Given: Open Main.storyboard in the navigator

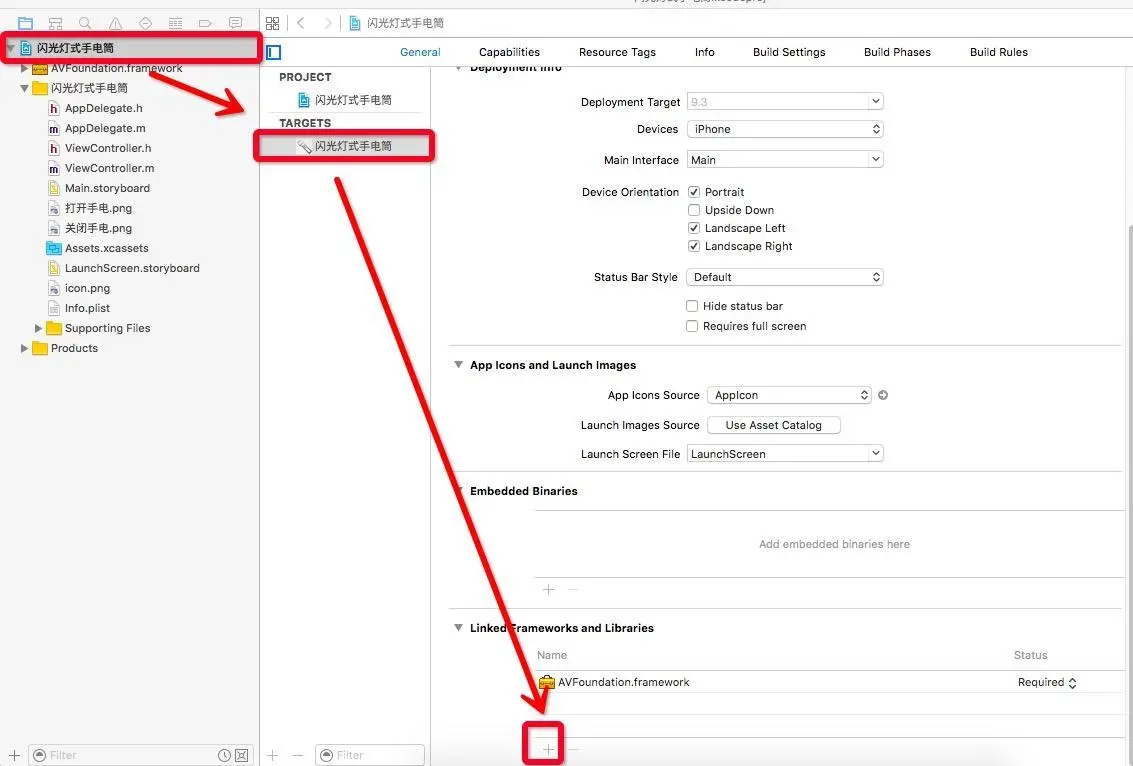Looking at the screenshot, I should point(107,188).
